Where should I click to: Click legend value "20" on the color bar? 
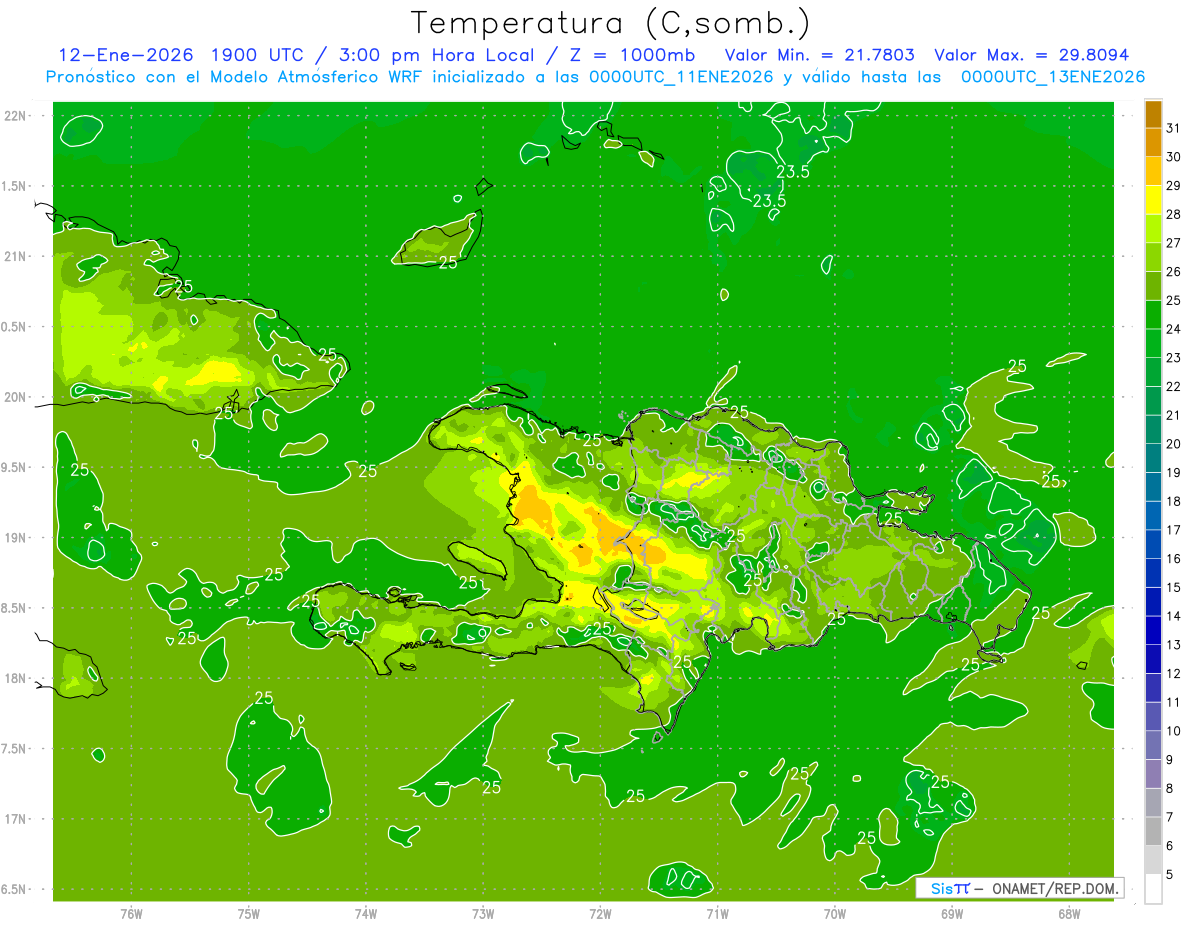pyautogui.click(x=1174, y=444)
